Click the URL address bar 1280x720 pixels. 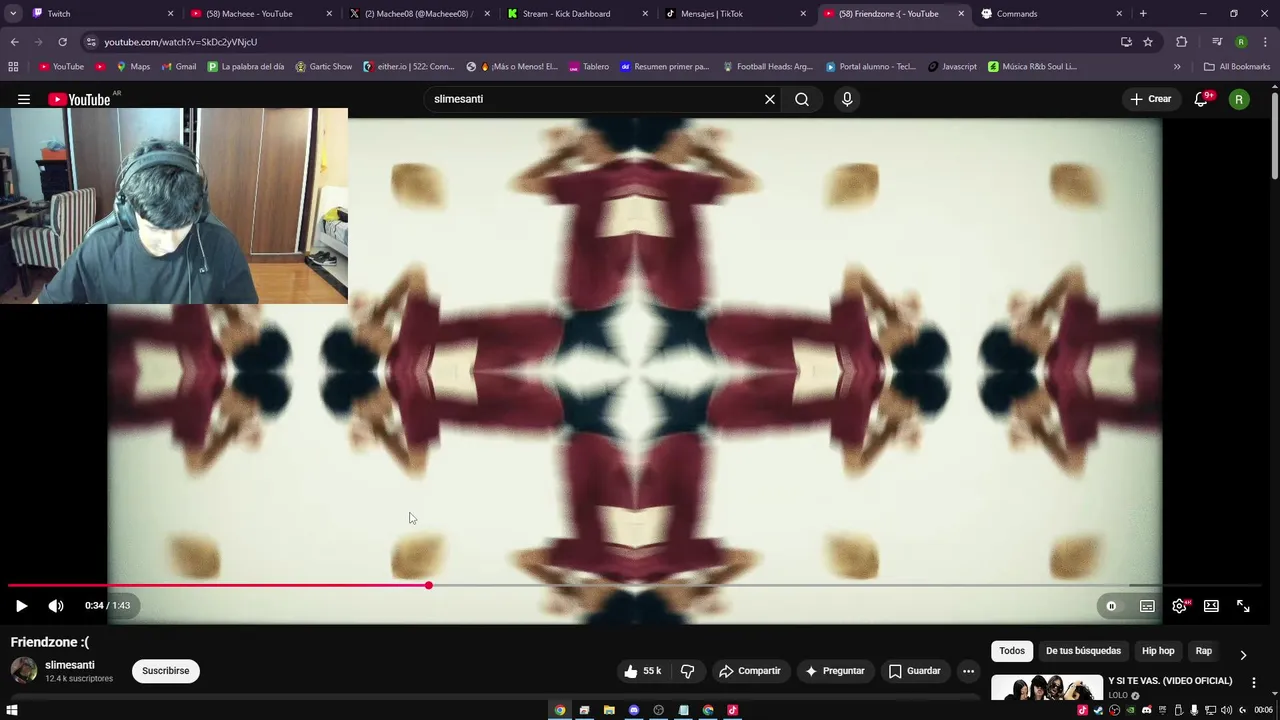tap(600, 42)
